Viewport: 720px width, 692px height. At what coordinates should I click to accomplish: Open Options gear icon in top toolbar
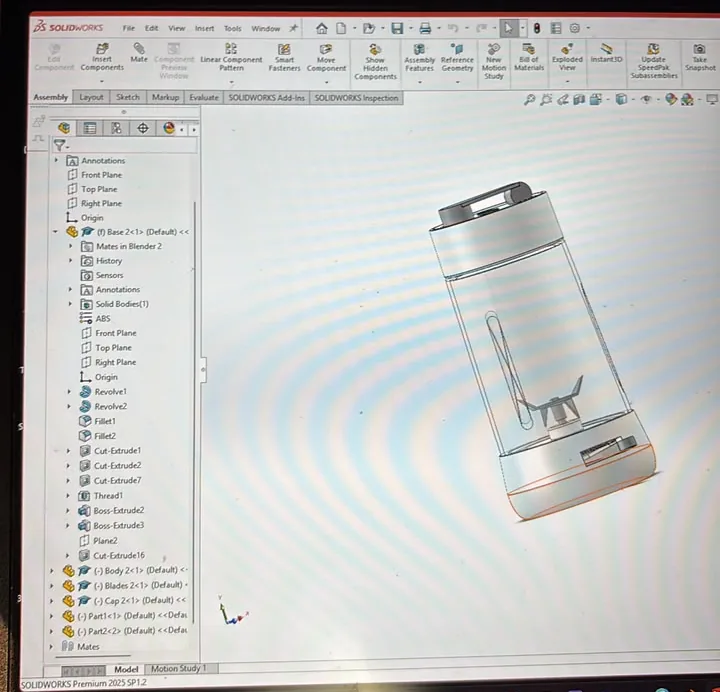pos(574,28)
